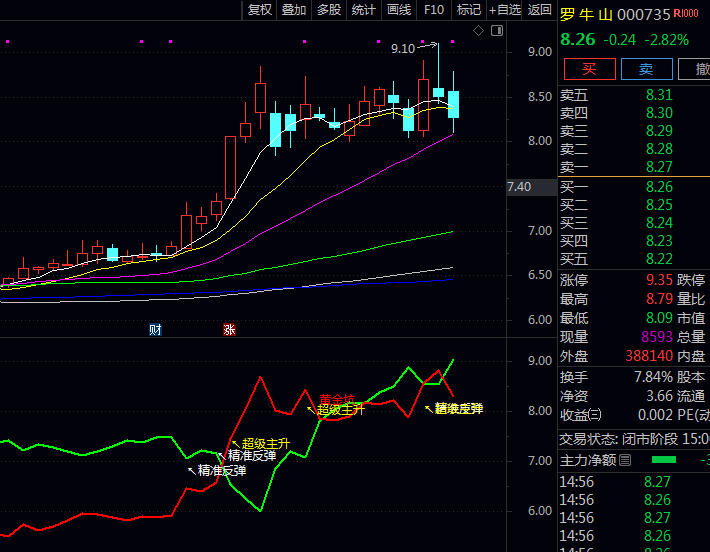Open the 统计 statistics tool
This screenshot has width=710, height=552.
click(x=364, y=10)
